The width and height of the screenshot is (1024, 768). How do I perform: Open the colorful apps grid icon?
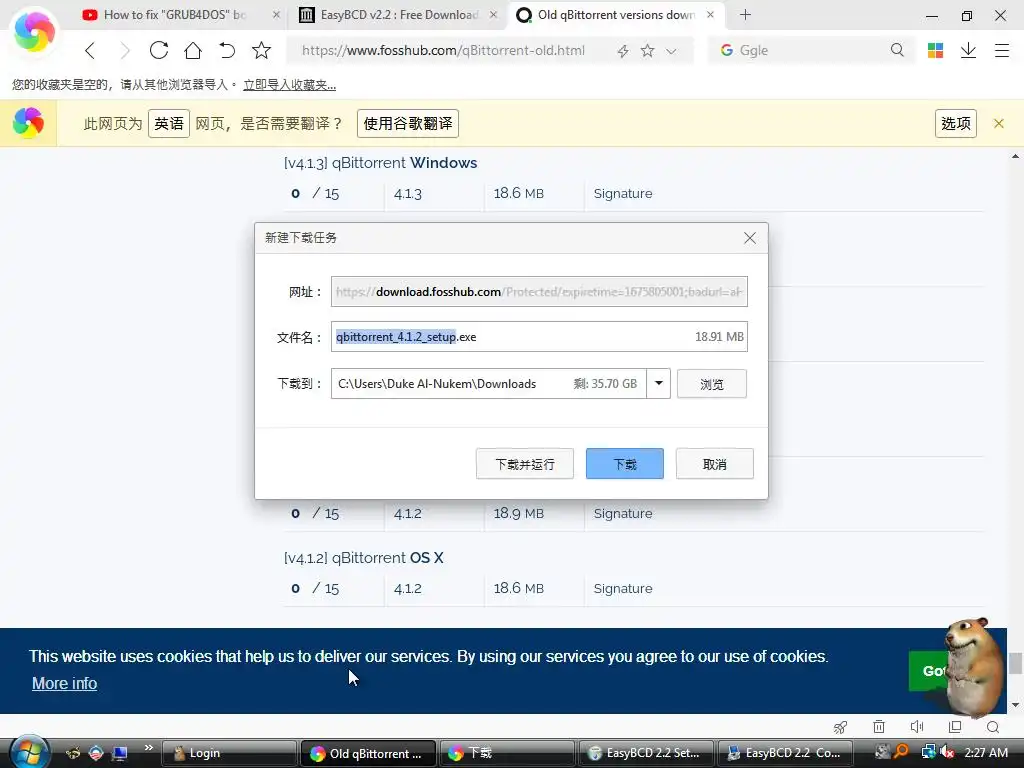coord(935,50)
